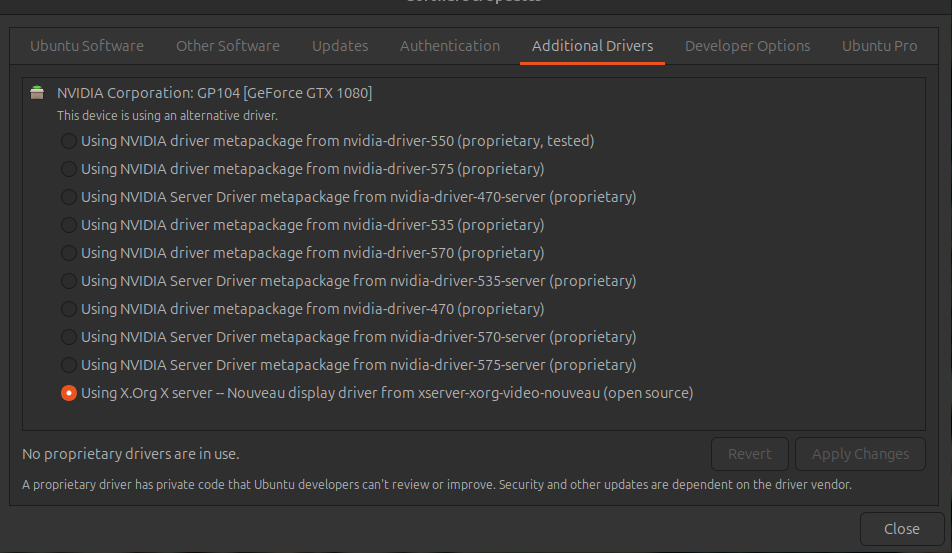This screenshot has width=952, height=553.
Task: Enable nvidia-driver-570-server Server Driver
Action: pos(68,337)
